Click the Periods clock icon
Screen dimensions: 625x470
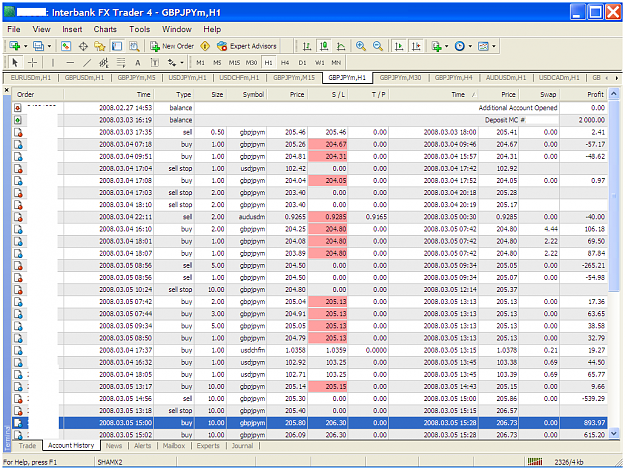(460, 46)
